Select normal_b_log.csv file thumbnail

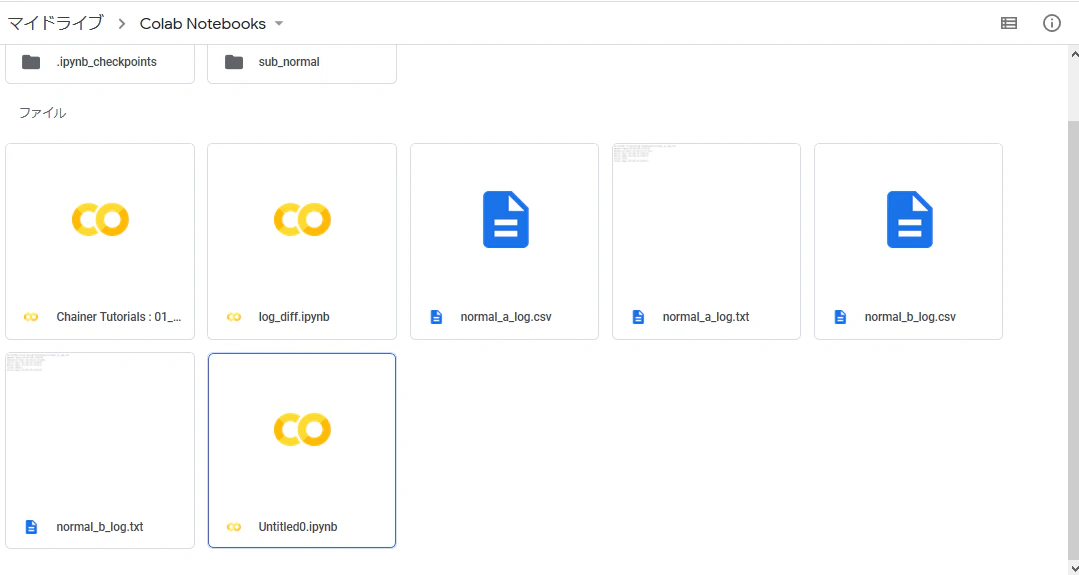click(x=908, y=219)
